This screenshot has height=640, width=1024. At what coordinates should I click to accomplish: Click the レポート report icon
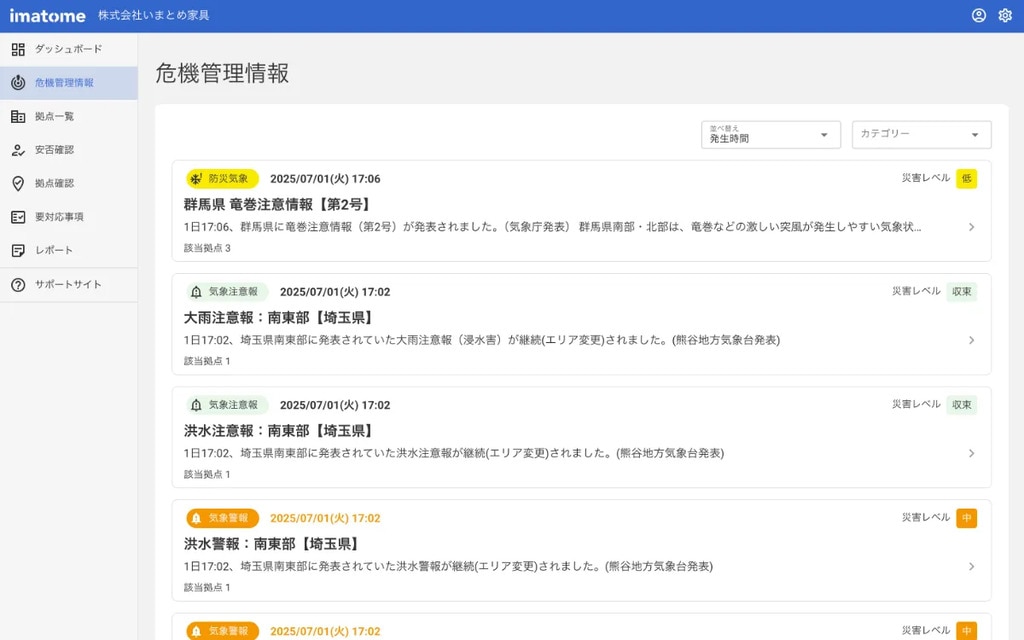coord(18,250)
